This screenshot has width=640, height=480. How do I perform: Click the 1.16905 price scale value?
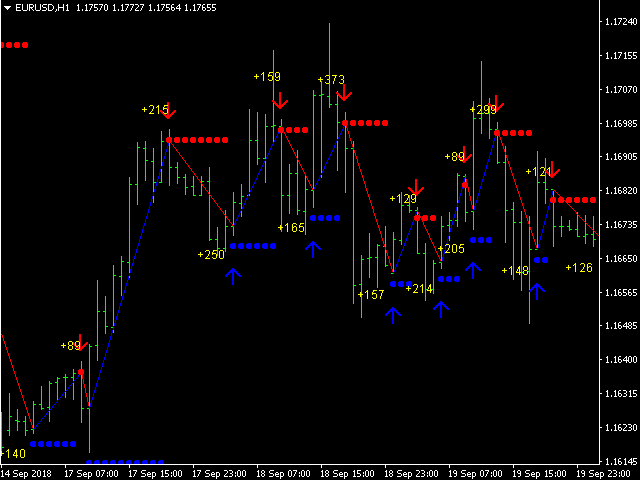(x=620, y=157)
